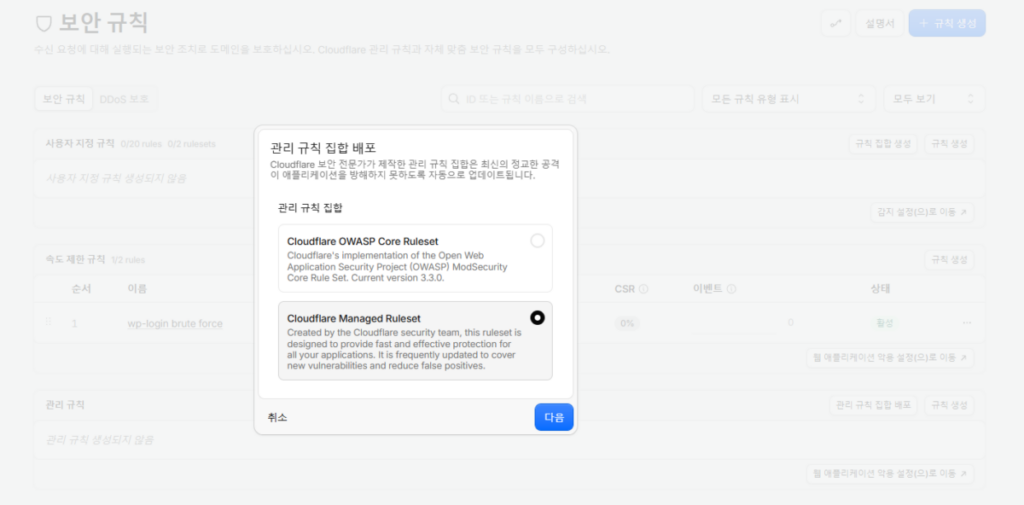Click 규칙 생성 in 관리 규칙 section
1024x505 pixels.
click(x=949, y=405)
